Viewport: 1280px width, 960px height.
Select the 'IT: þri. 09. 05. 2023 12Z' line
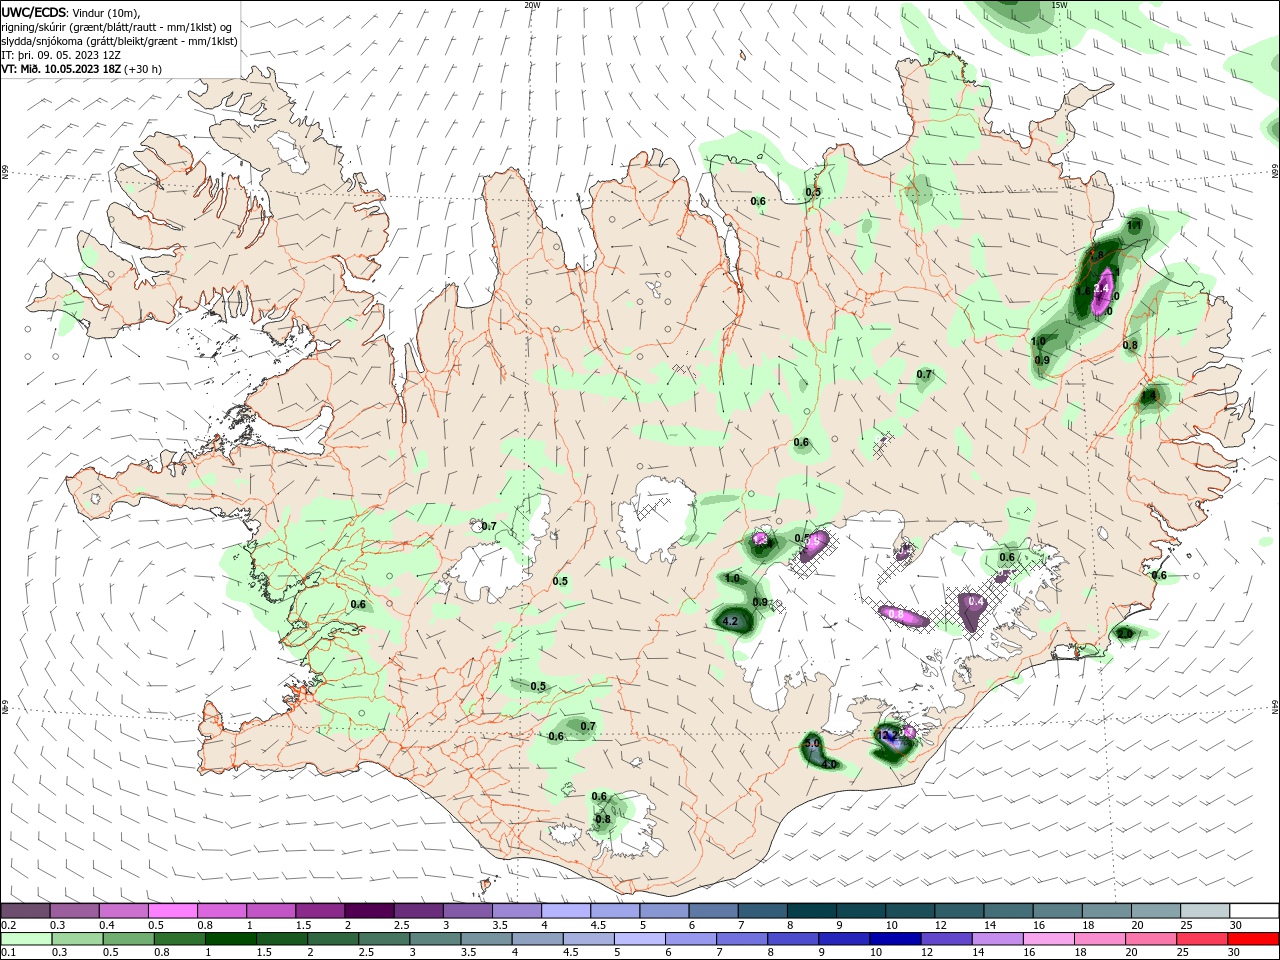61,55
